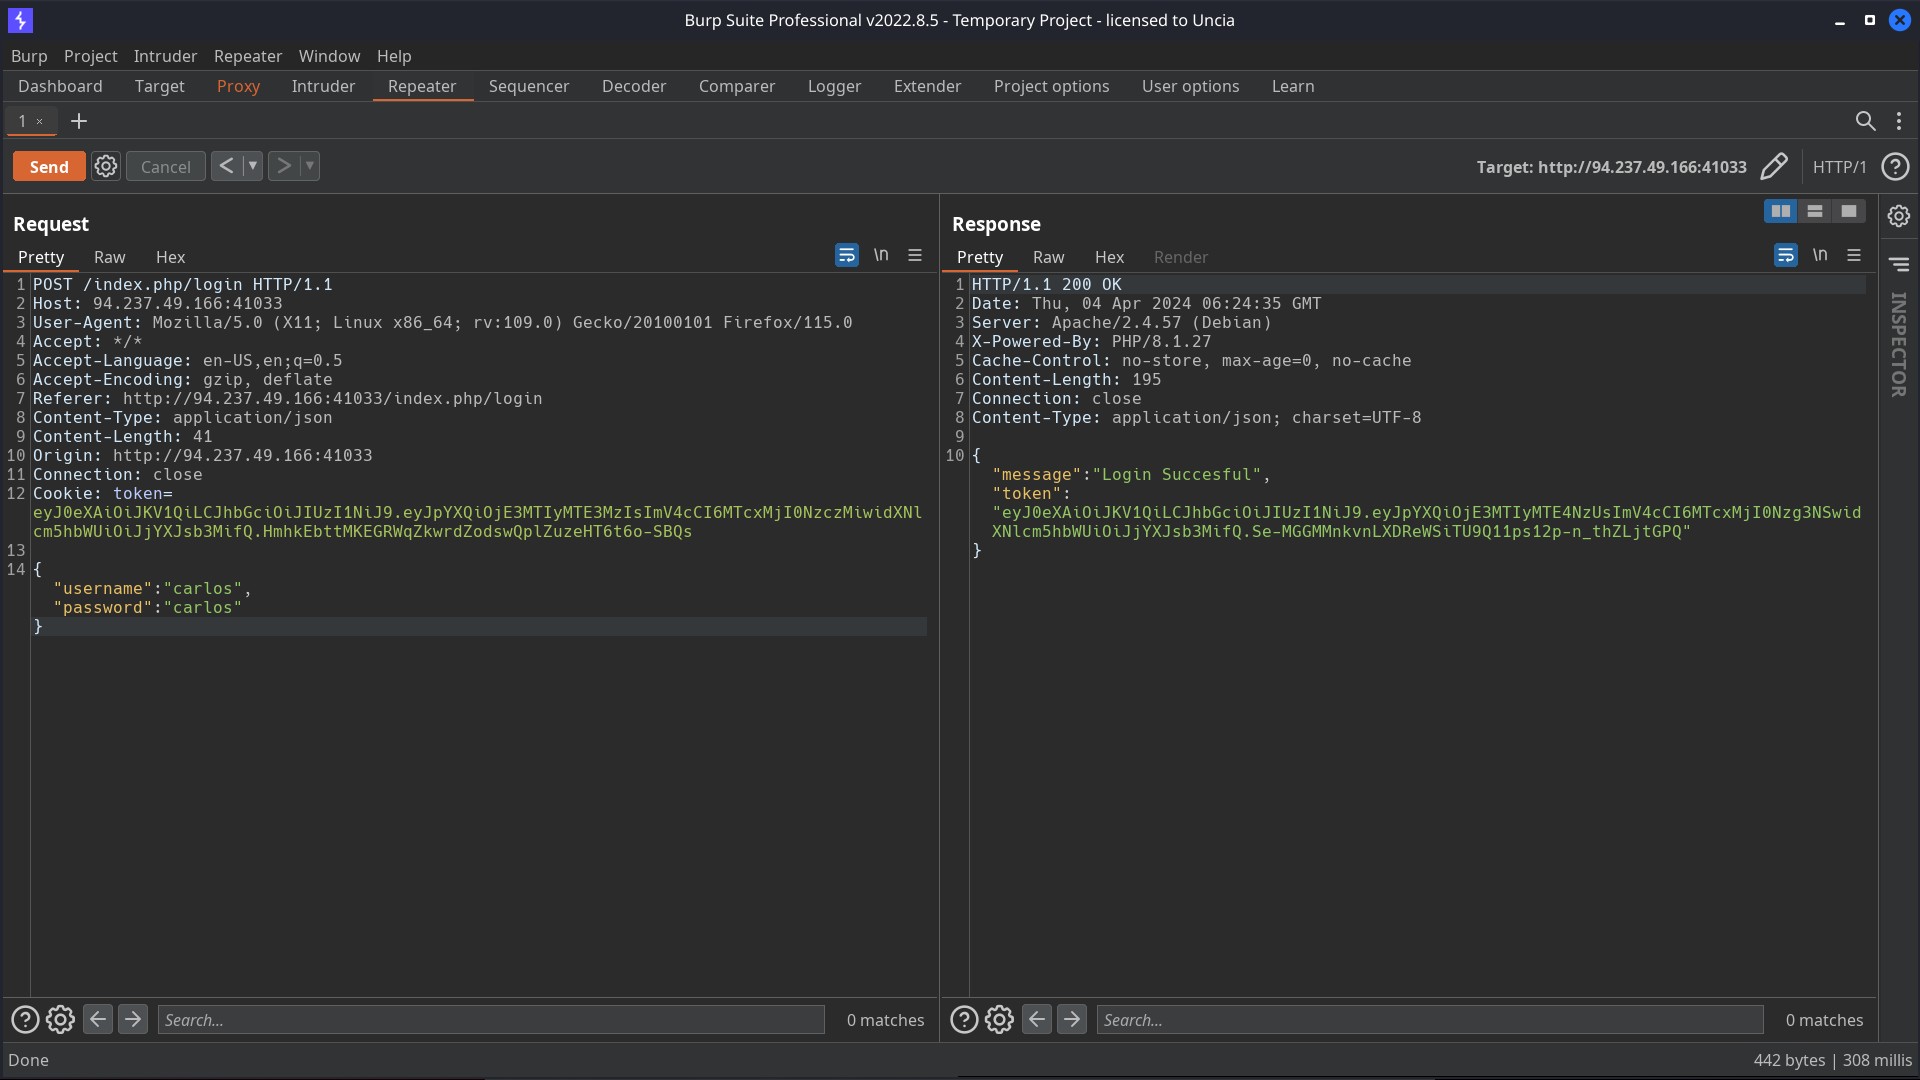Click the Inspector settings gear icon

click(x=1899, y=216)
